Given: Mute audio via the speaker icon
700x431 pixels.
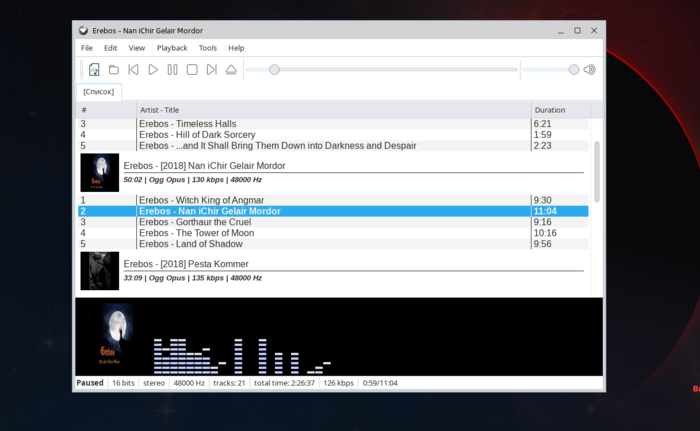Looking at the screenshot, I should coord(590,70).
